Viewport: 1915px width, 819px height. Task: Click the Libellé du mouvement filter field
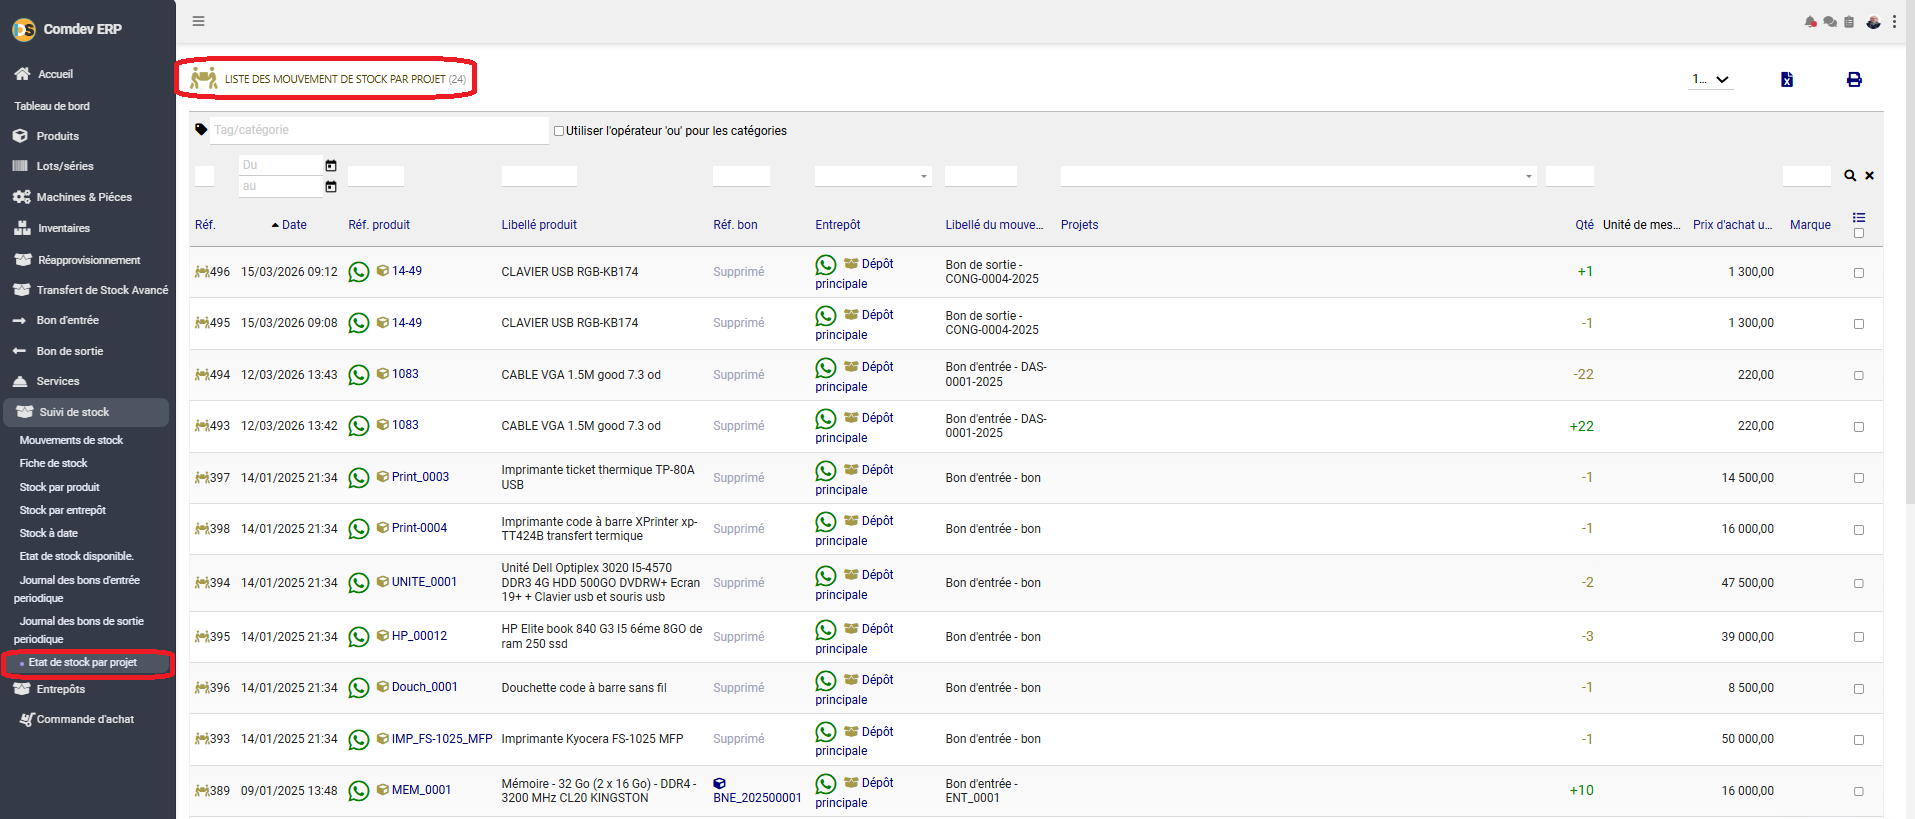point(981,176)
